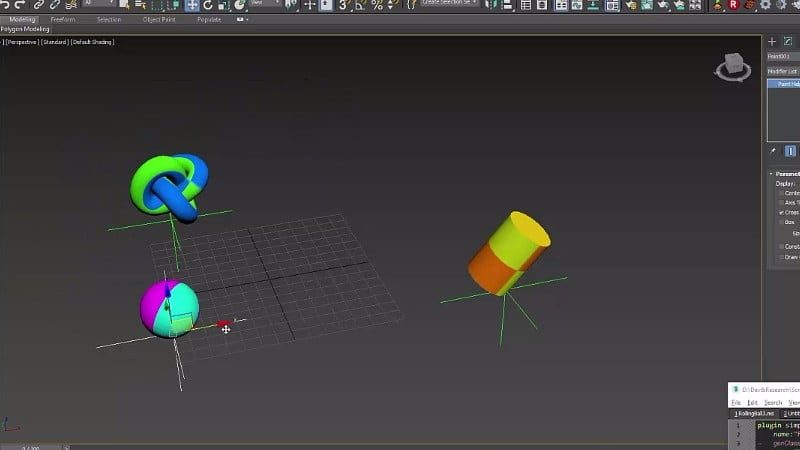Toggle the Cross display checkbox
Screen dimensions: 800x450
coord(782,212)
